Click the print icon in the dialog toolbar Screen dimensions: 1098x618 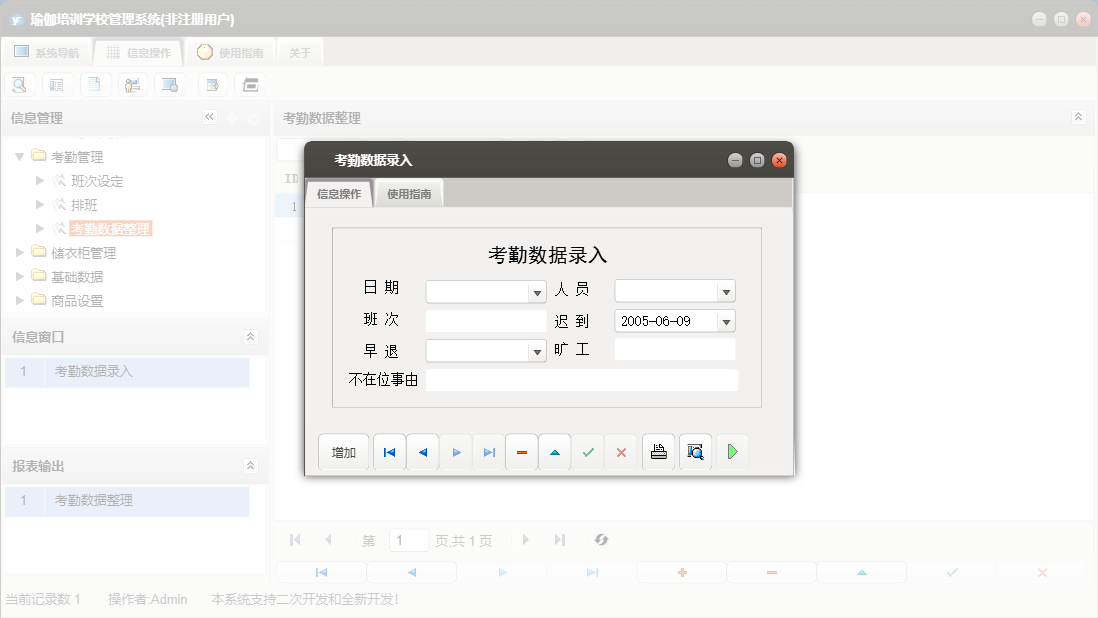point(658,452)
